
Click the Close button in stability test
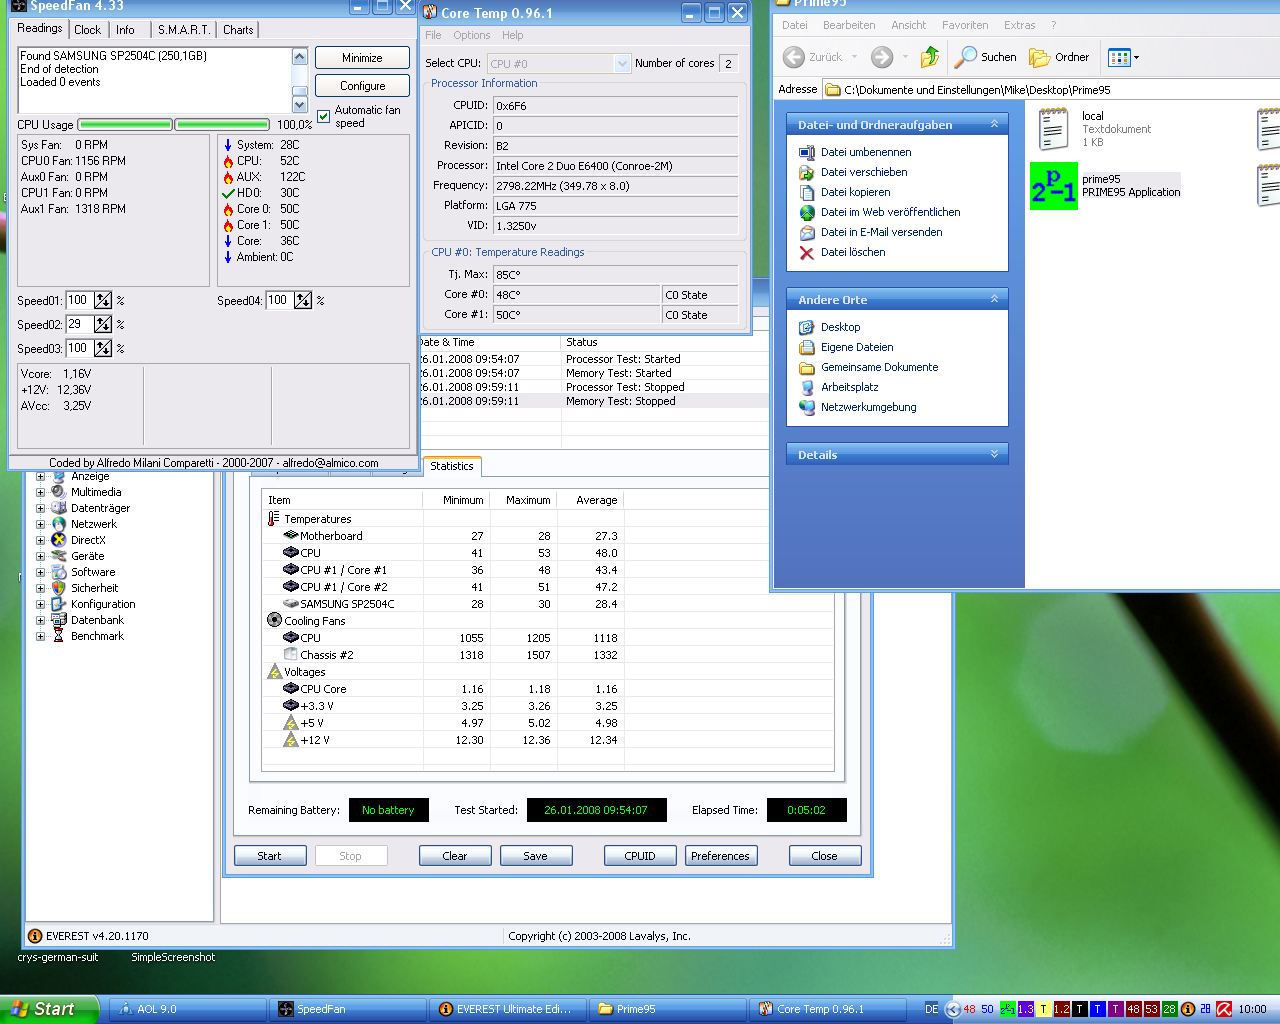tap(825, 856)
